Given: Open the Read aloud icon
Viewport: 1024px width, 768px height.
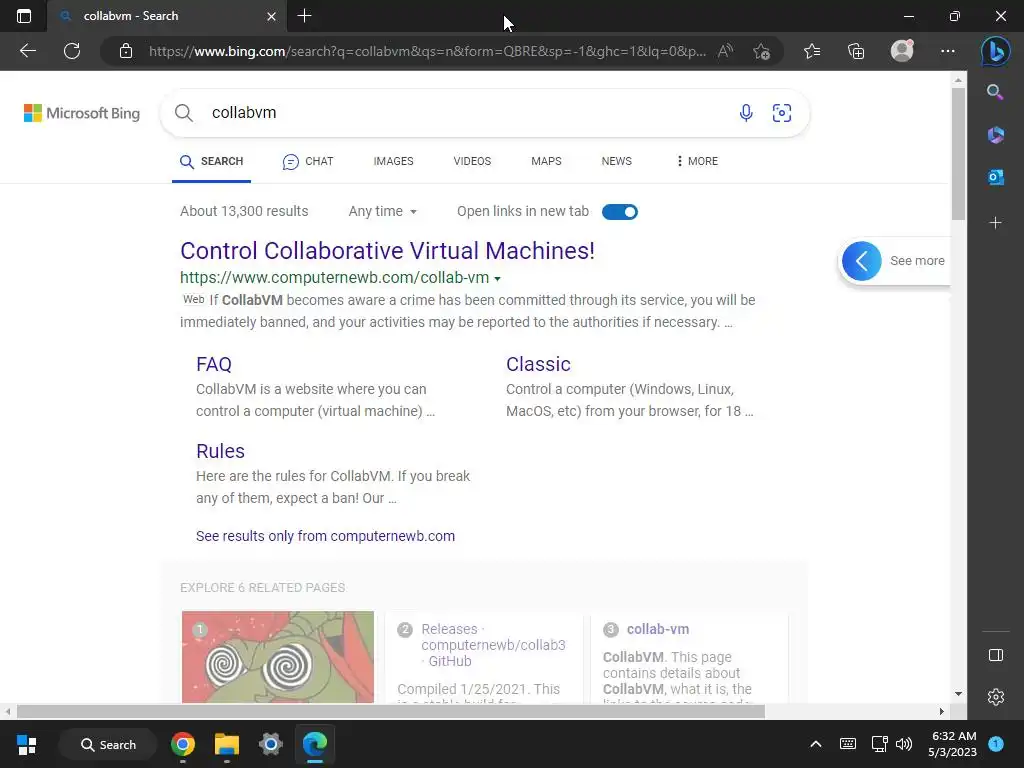Looking at the screenshot, I should pyautogui.click(x=726, y=51).
